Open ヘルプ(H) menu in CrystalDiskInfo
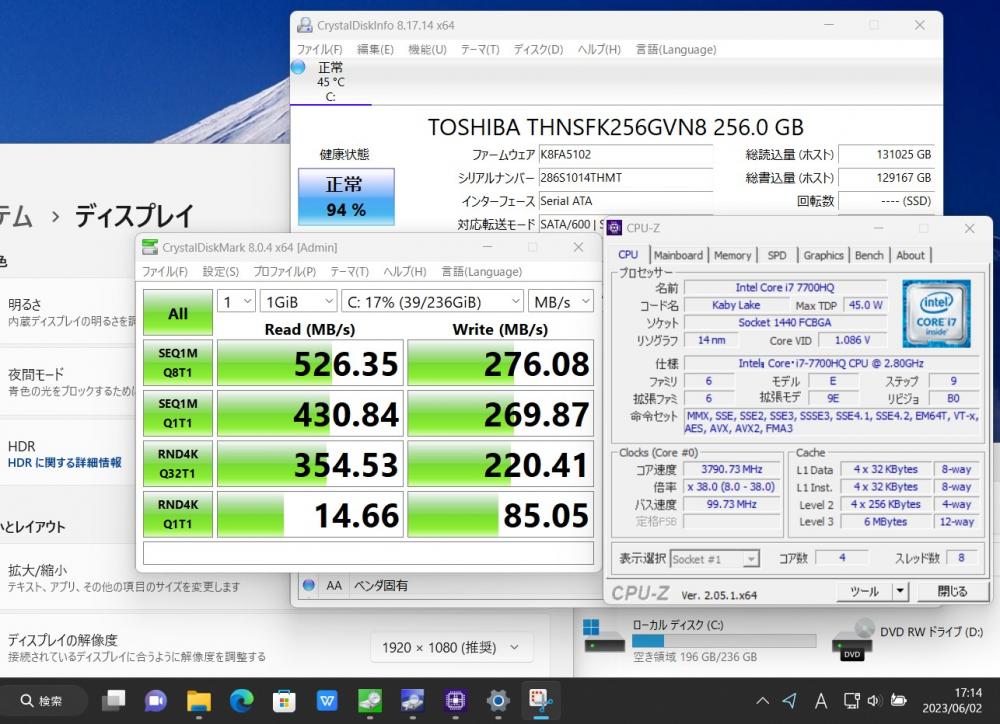 (599, 50)
